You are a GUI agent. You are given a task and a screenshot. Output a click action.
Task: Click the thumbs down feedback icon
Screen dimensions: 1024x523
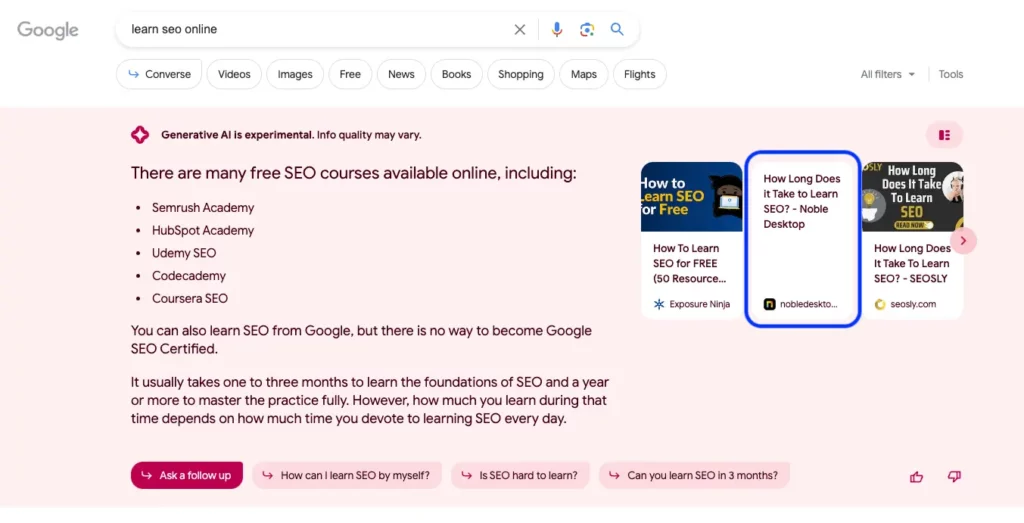pyautogui.click(x=954, y=477)
